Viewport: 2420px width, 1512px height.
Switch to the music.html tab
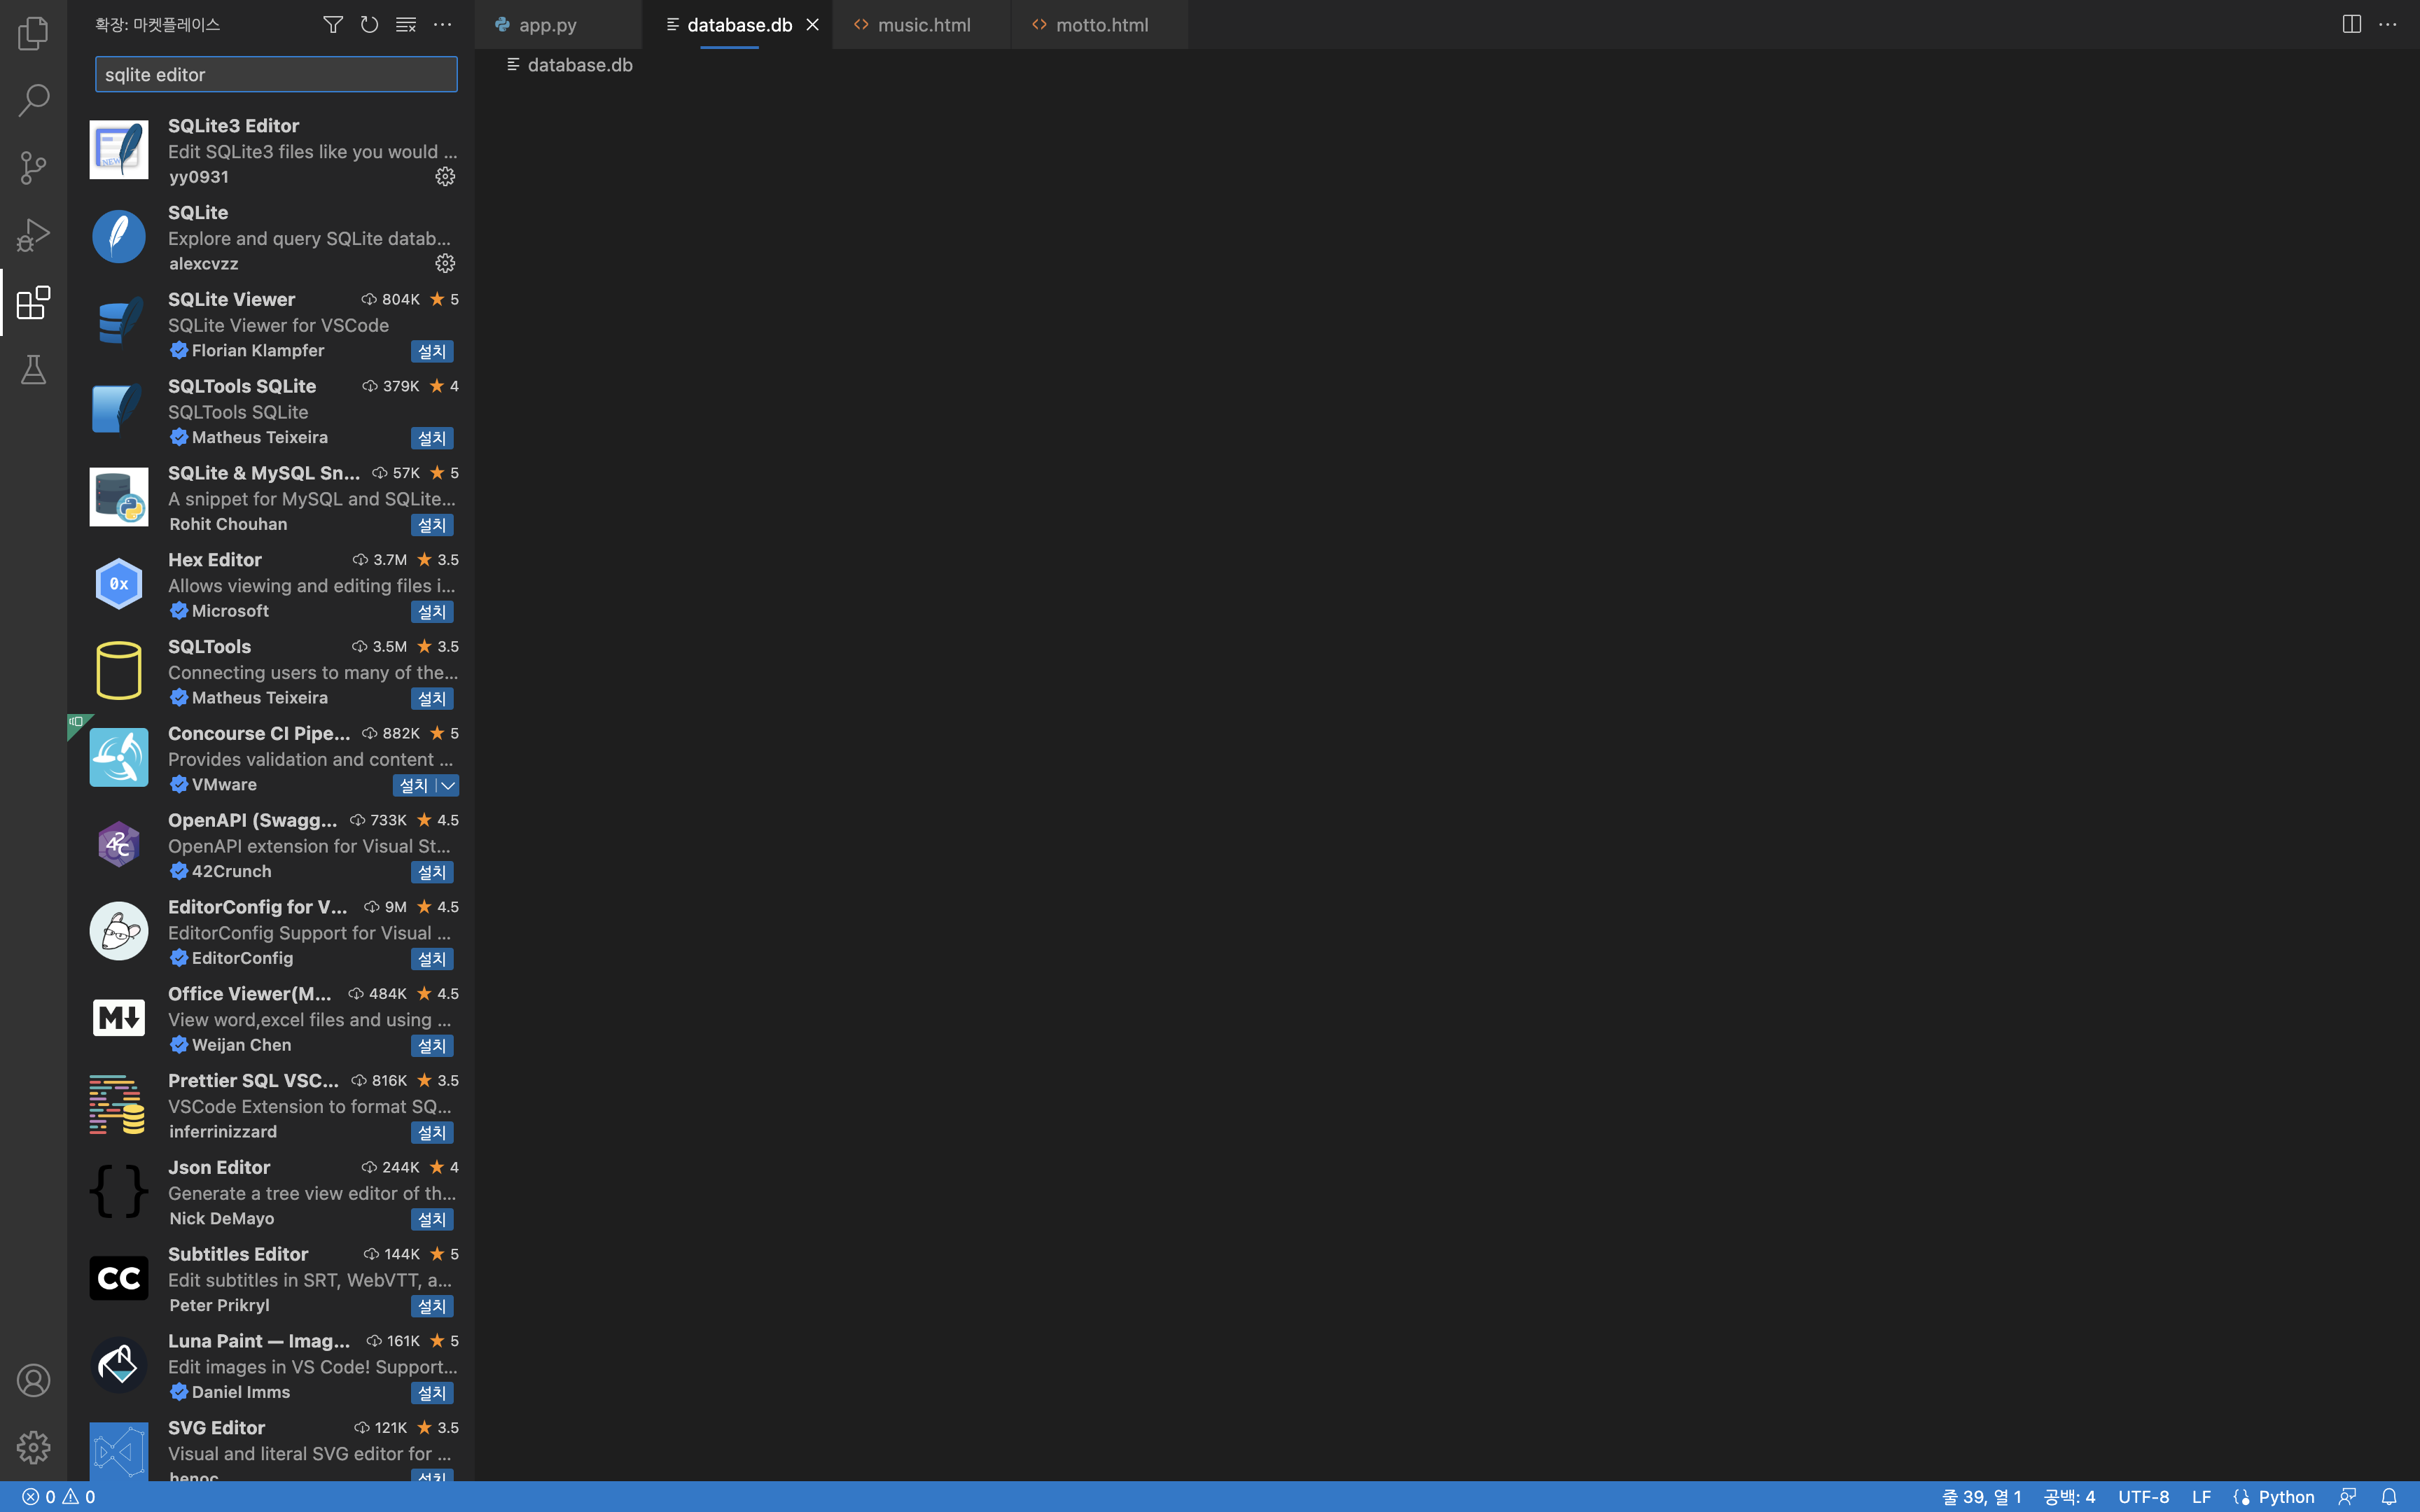[921, 25]
